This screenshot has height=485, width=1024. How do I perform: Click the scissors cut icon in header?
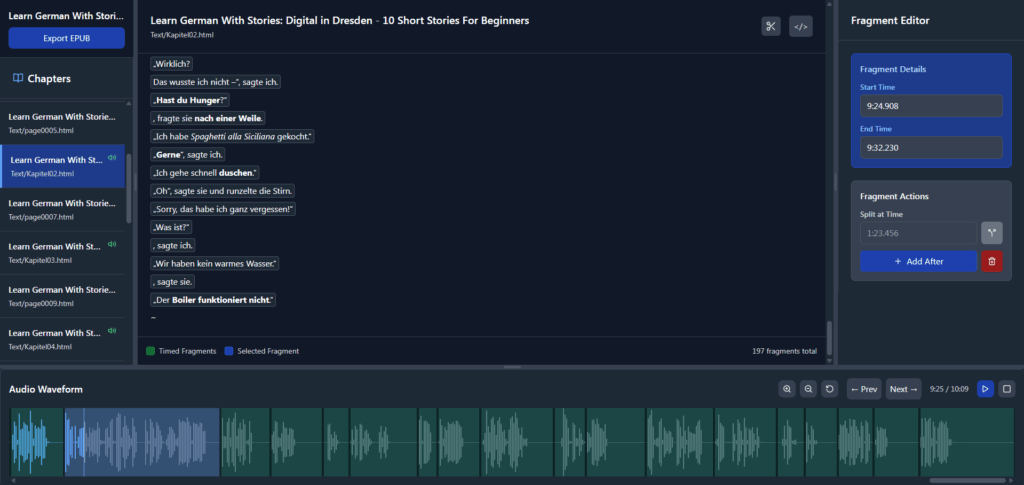tap(771, 26)
